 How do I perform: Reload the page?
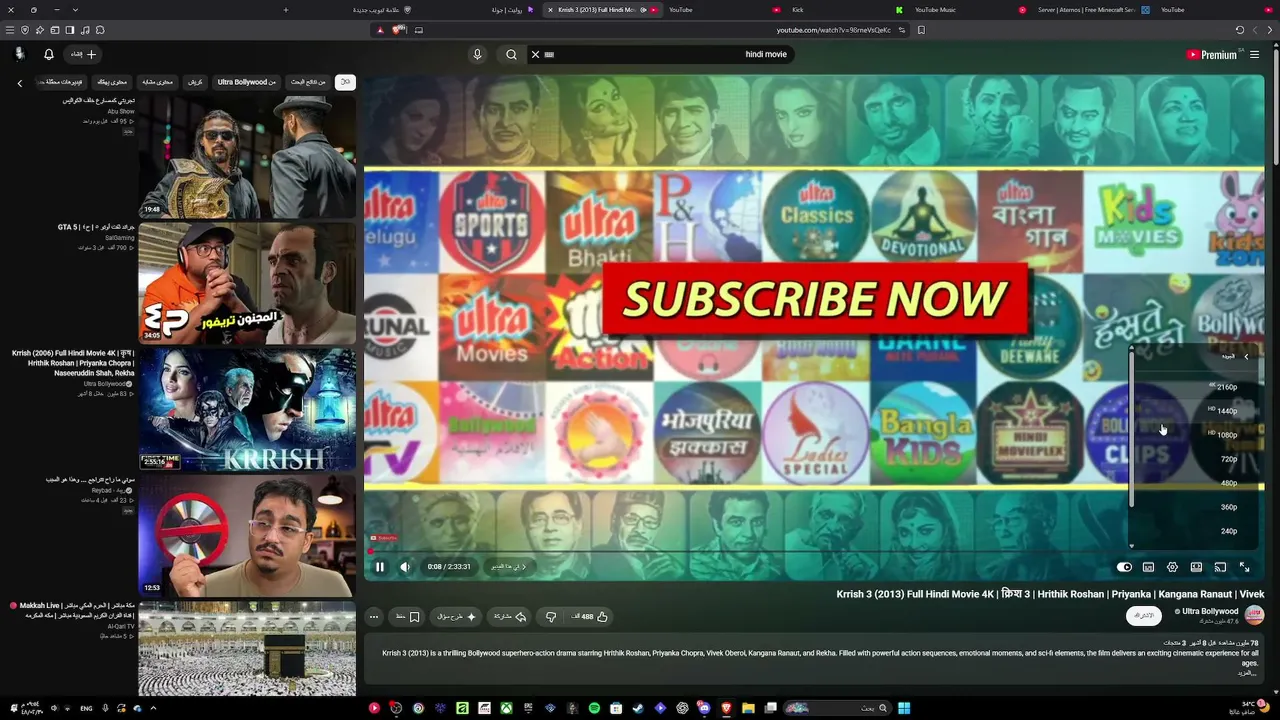1240,30
